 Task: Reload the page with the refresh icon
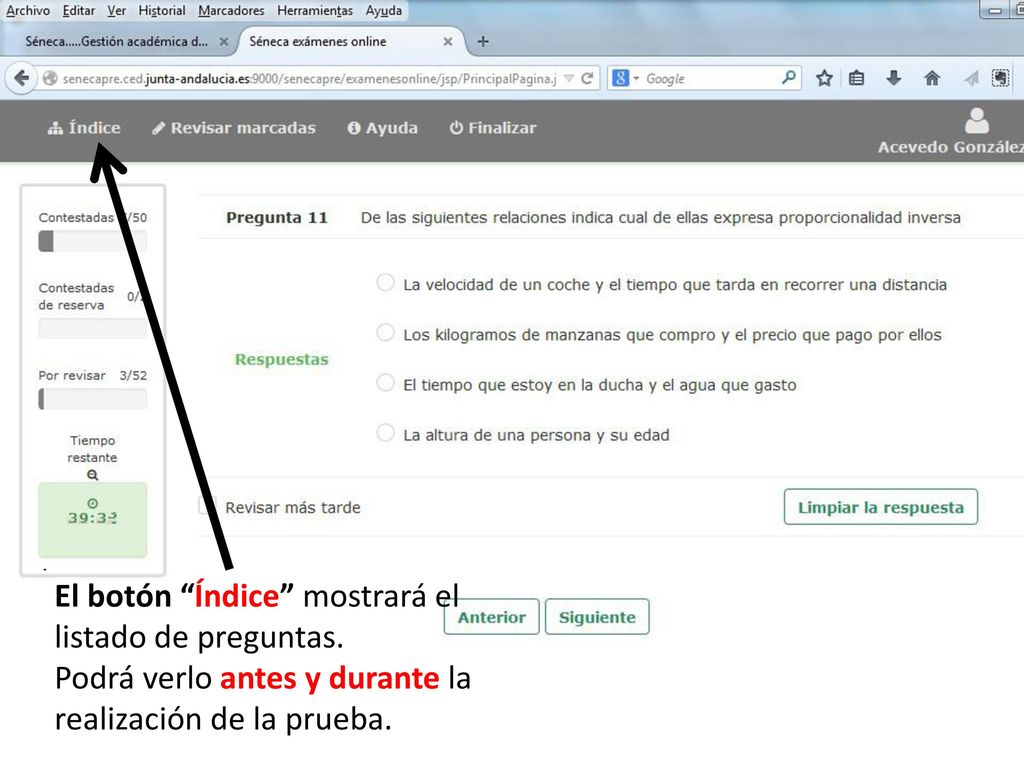(587, 78)
